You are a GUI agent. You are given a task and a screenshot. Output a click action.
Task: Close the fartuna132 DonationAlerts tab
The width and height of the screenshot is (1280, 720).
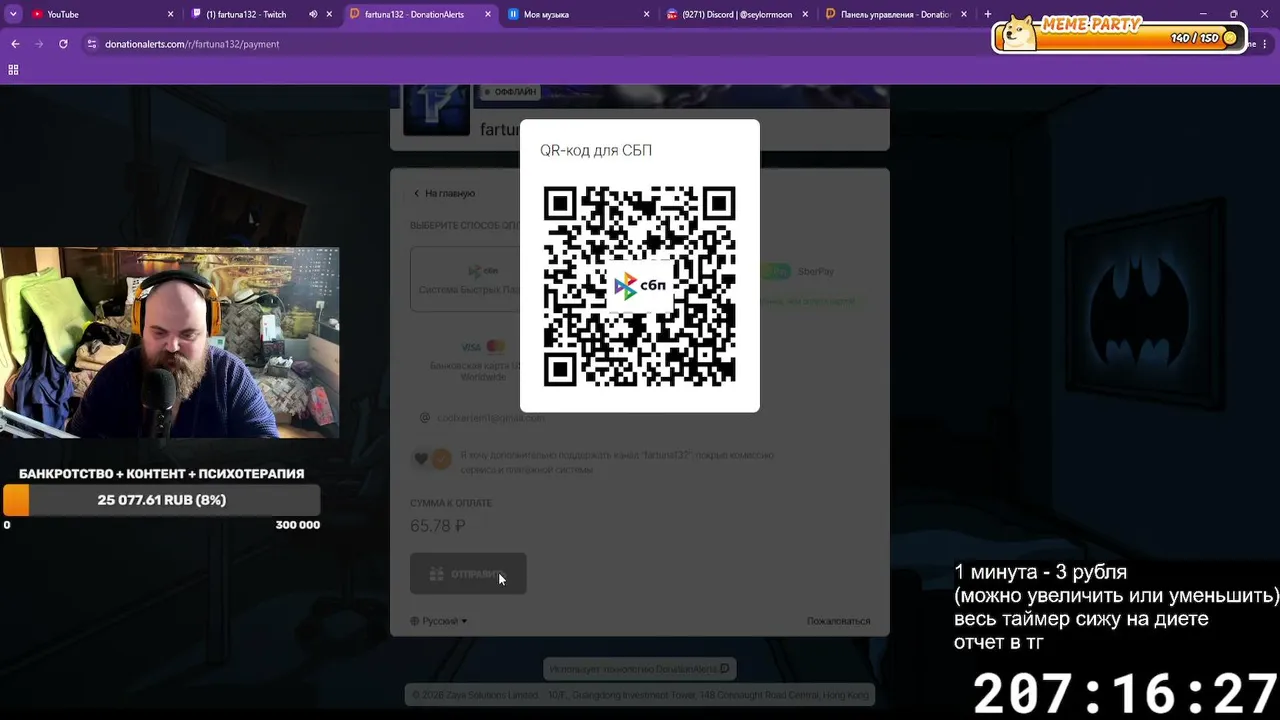point(488,14)
